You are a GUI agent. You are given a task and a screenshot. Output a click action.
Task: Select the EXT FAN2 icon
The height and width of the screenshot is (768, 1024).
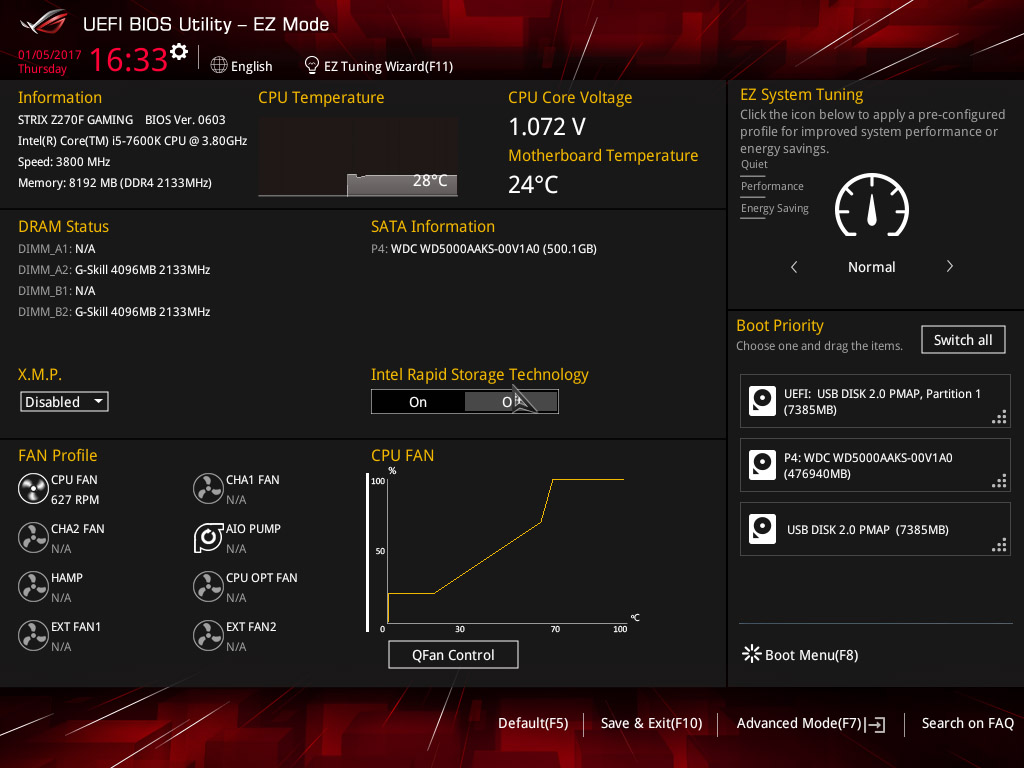click(208, 636)
